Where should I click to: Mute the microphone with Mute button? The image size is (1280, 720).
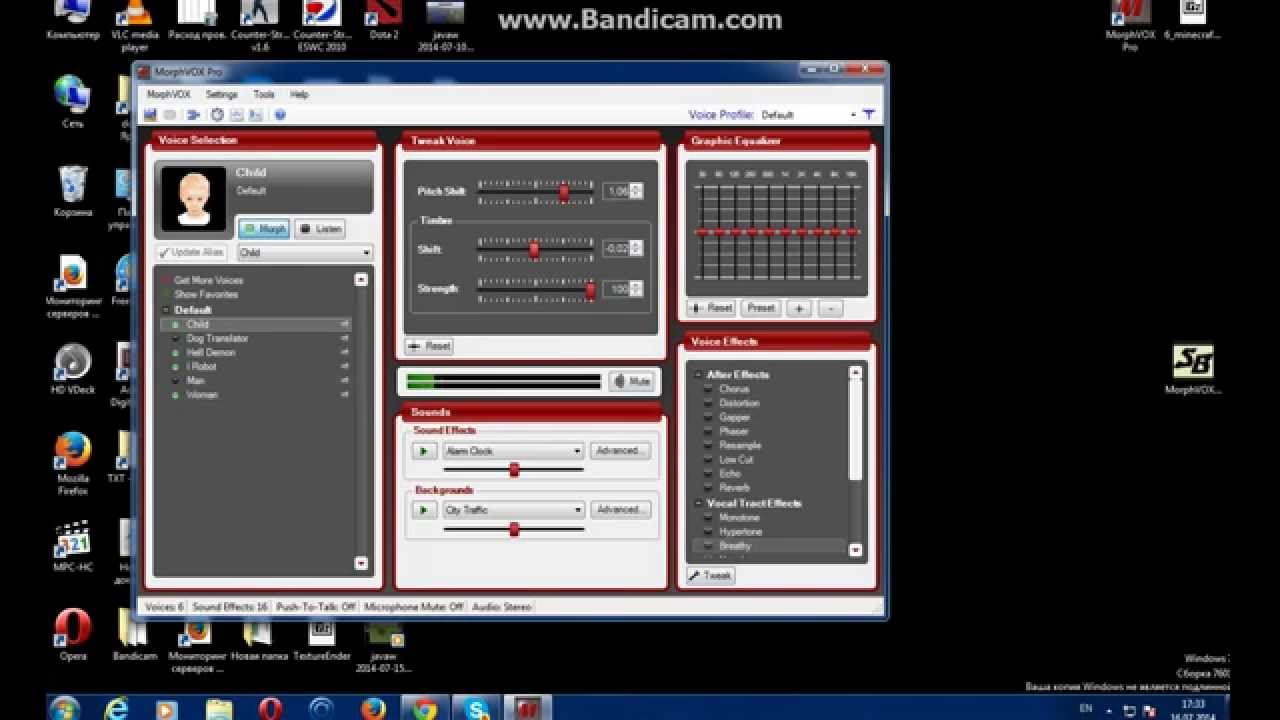tap(631, 381)
